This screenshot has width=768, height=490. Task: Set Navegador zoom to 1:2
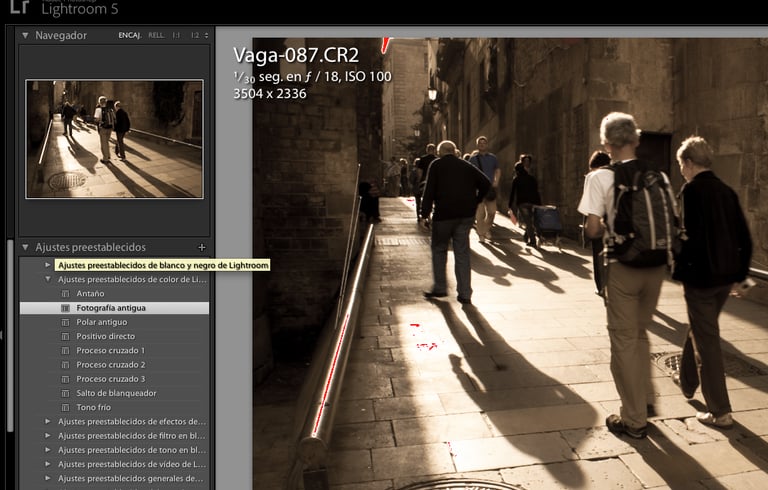pyautogui.click(x=195, y=35)
